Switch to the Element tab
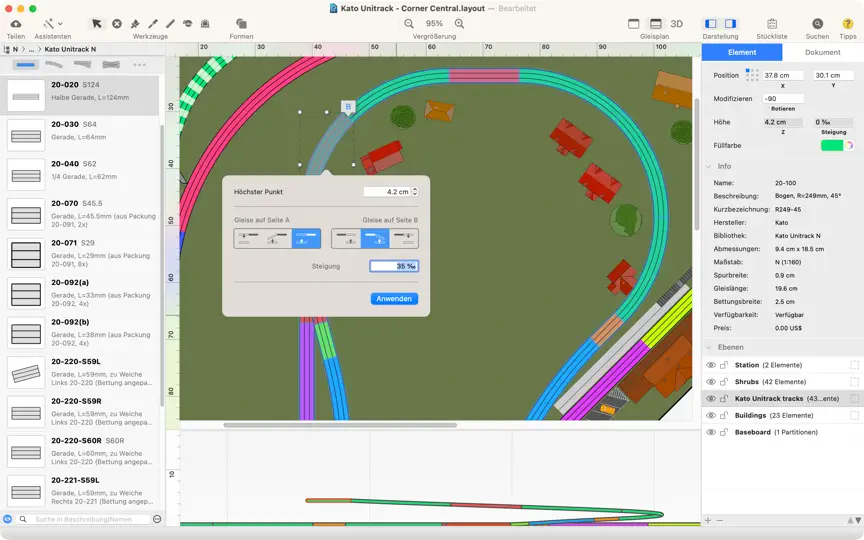The height and width of the screenshot is (540, 864). 742,52
